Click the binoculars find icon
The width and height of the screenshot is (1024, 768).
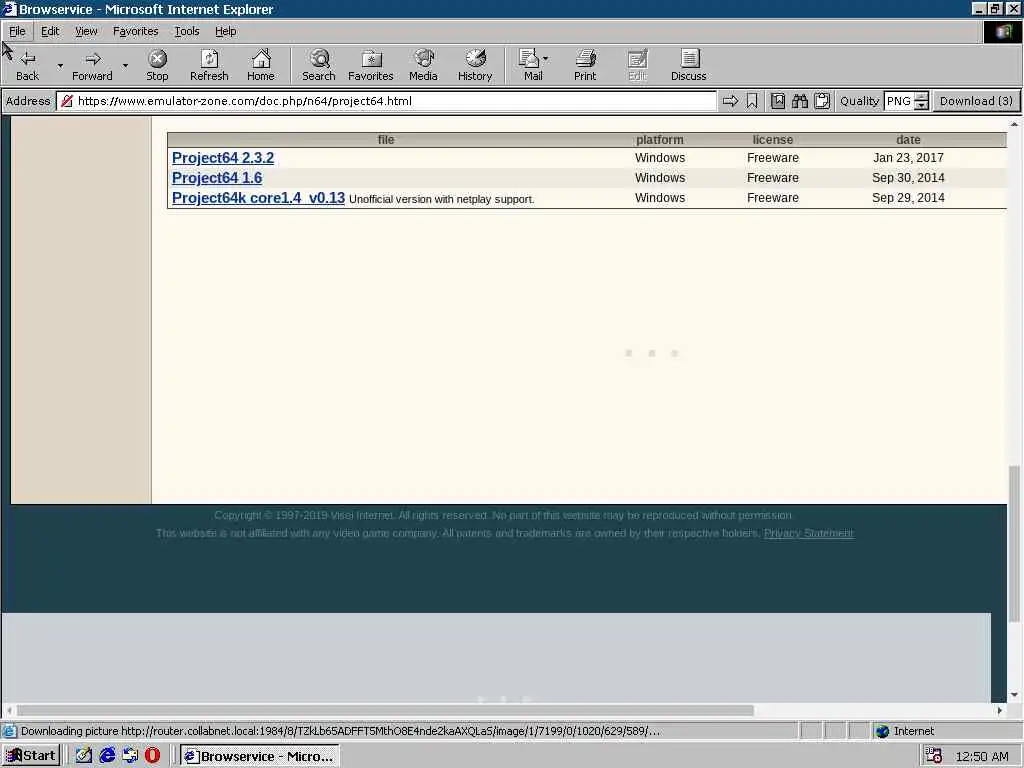pyautogui.click(x=800, y=101)
